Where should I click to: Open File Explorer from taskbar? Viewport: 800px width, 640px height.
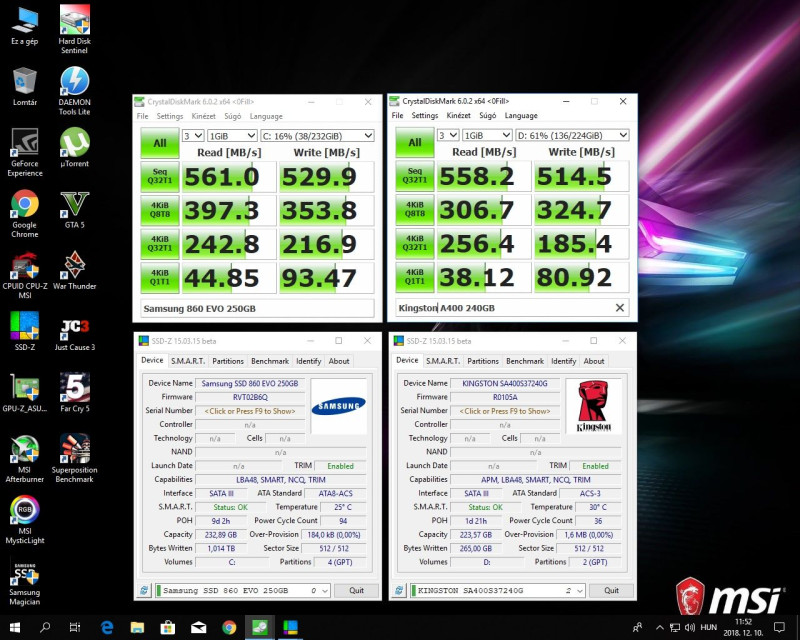click(x=137, y=627)
